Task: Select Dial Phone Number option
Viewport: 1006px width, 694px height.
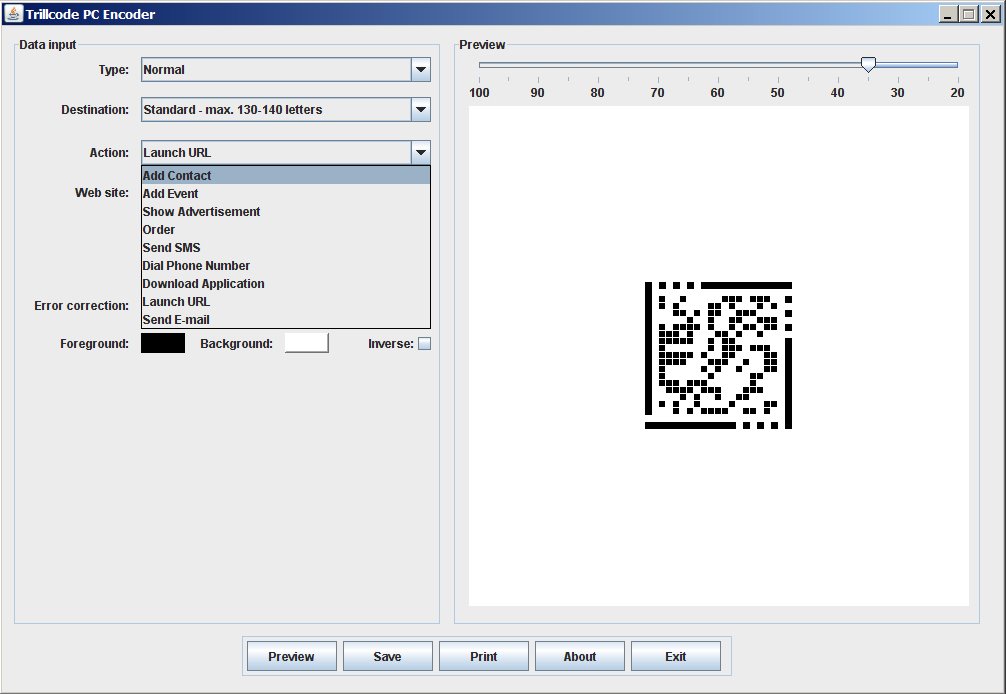Action: point(286,265)
